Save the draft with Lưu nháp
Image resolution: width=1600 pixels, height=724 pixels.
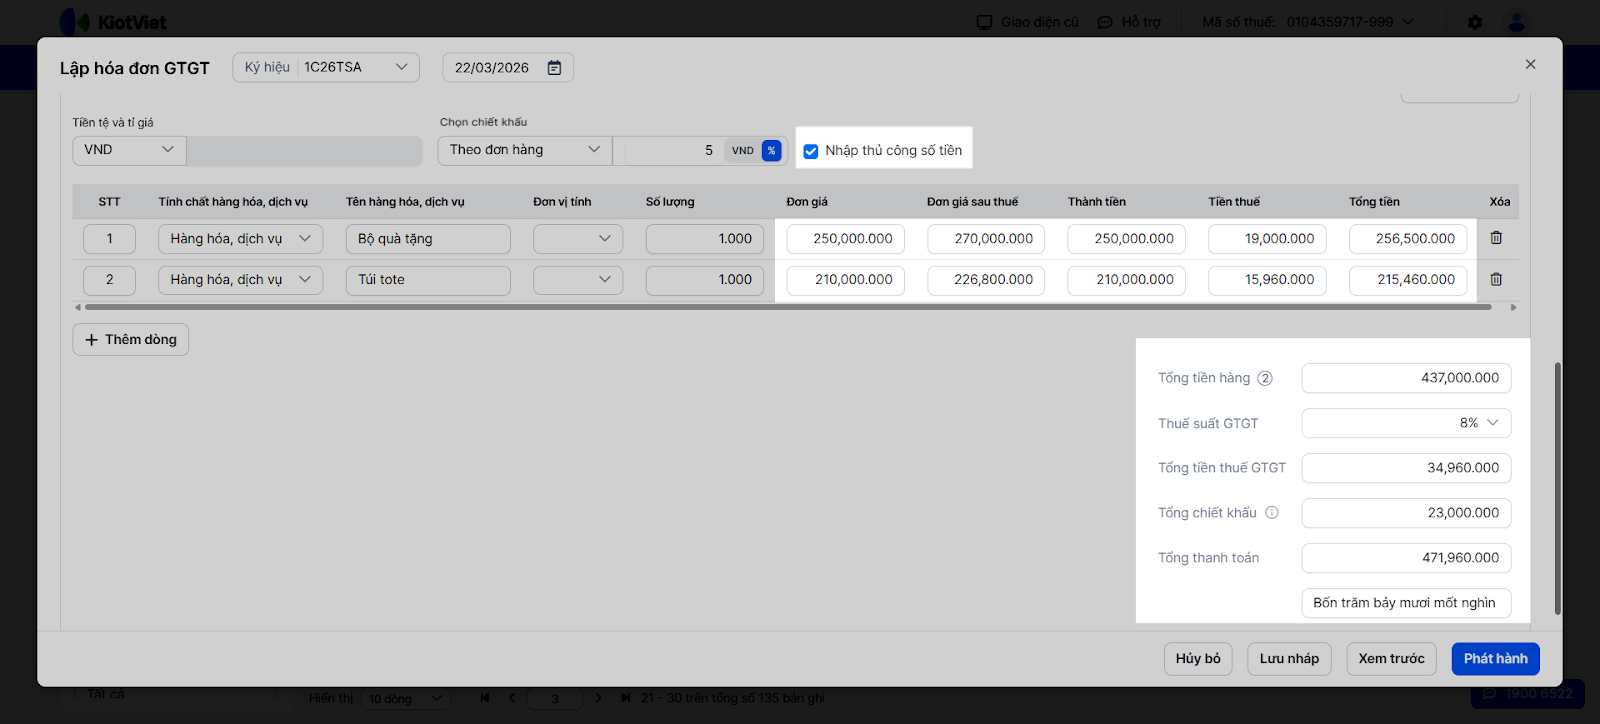coord(1290,659)
